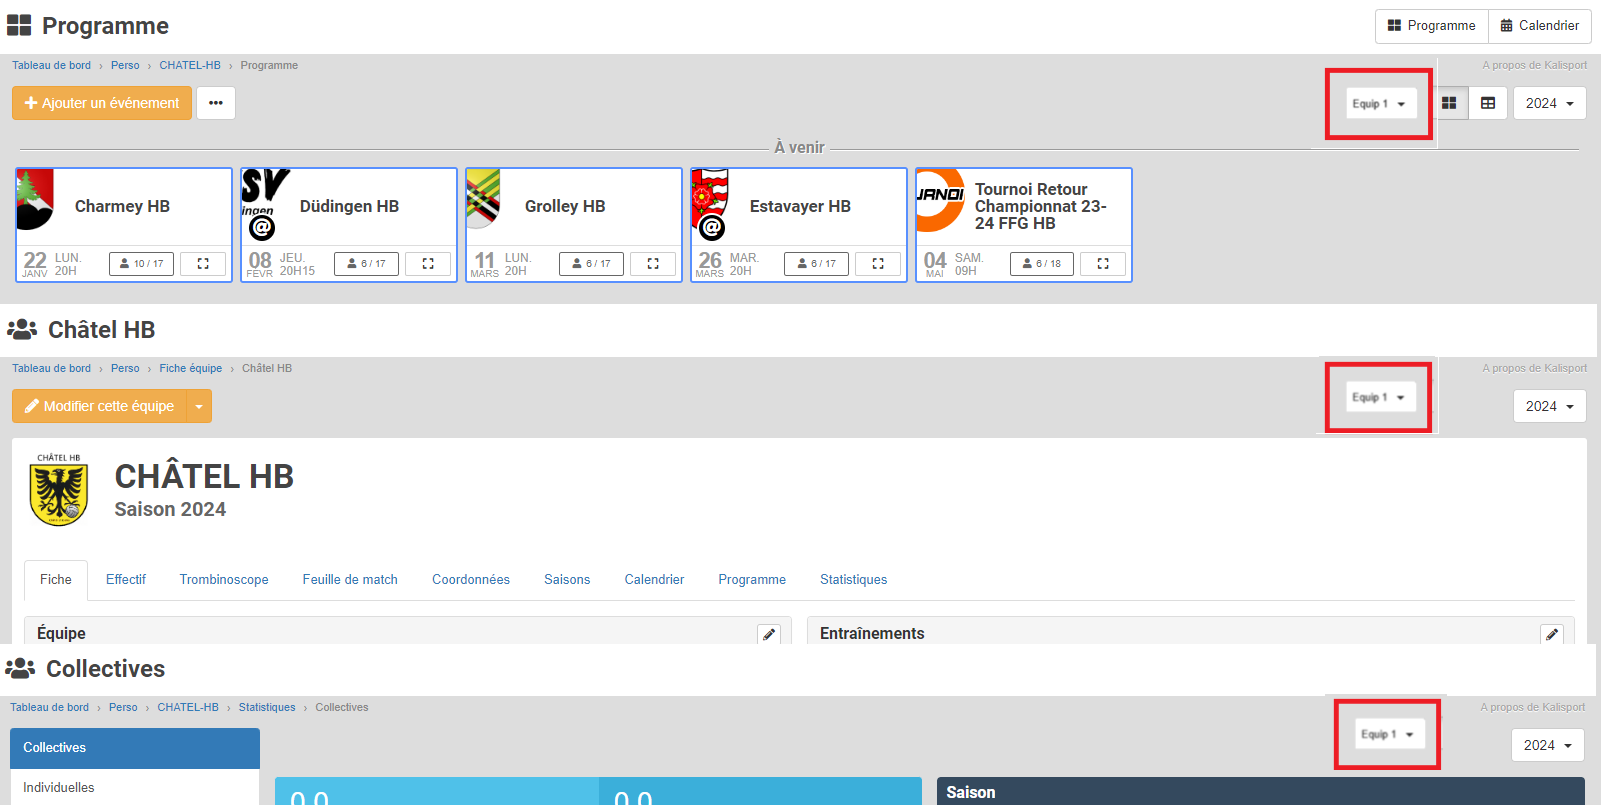
Task: Click the three-dots more options button
Action: coord(216,103)
